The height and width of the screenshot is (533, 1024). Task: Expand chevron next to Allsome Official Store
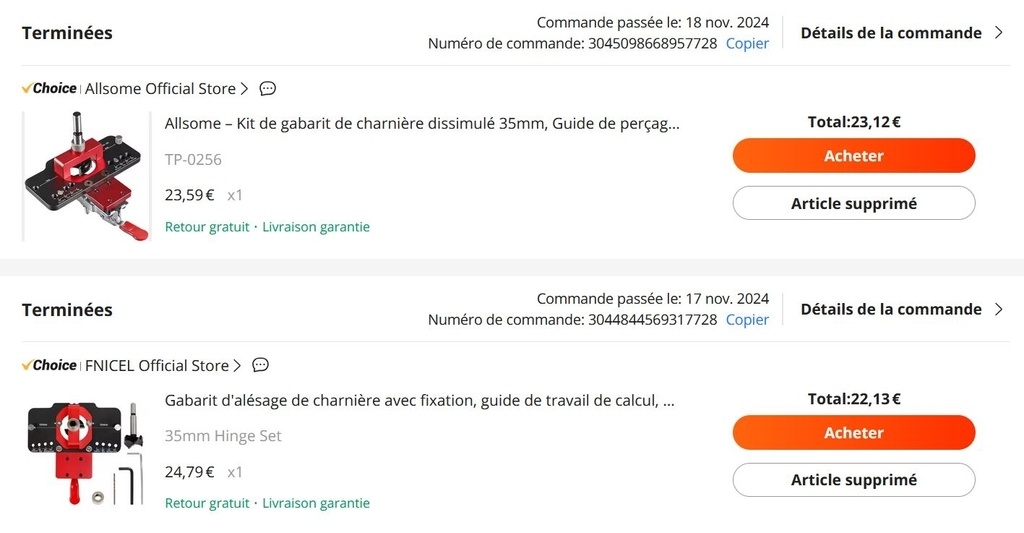[x=244, y=89]
